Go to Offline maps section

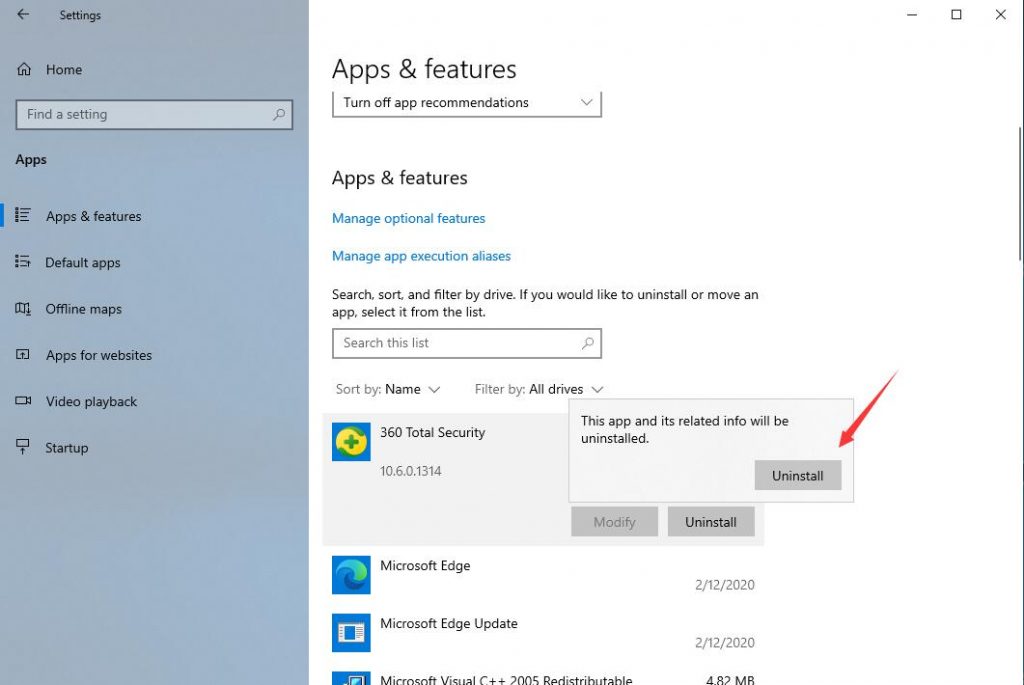click(83, 309)
